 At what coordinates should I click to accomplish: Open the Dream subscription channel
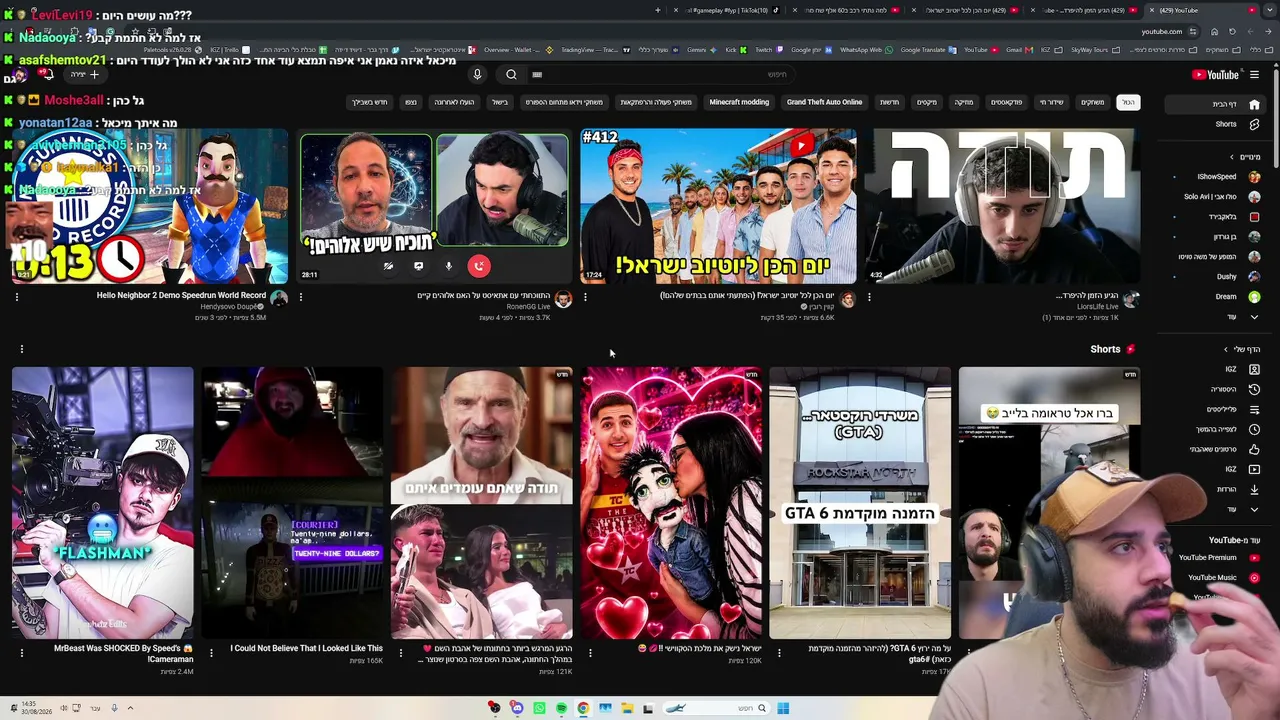[x=1224, y=297]
